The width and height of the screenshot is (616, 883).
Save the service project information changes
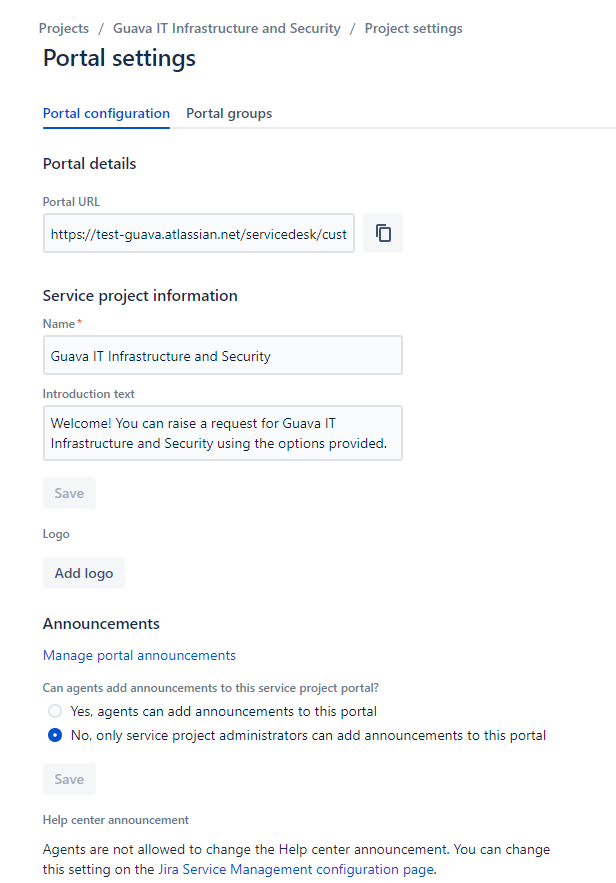(68, 492)
